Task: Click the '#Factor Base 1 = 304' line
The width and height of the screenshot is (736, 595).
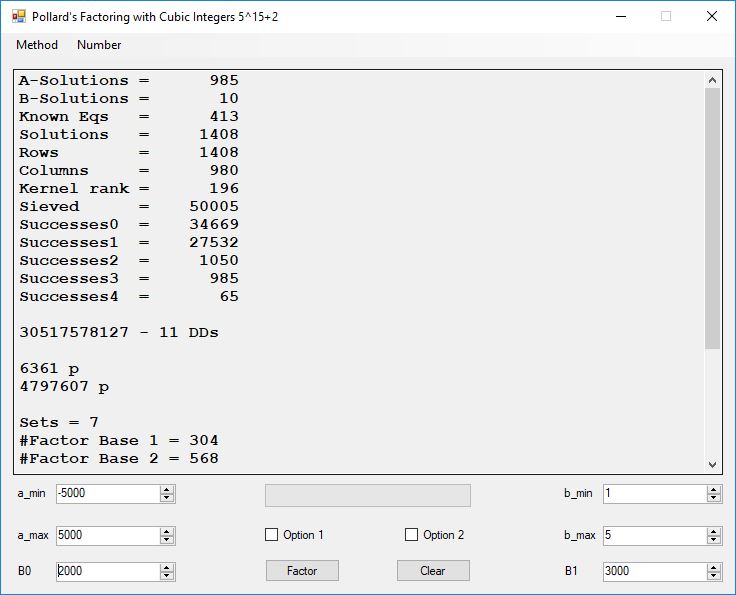Action: point(119,441)
